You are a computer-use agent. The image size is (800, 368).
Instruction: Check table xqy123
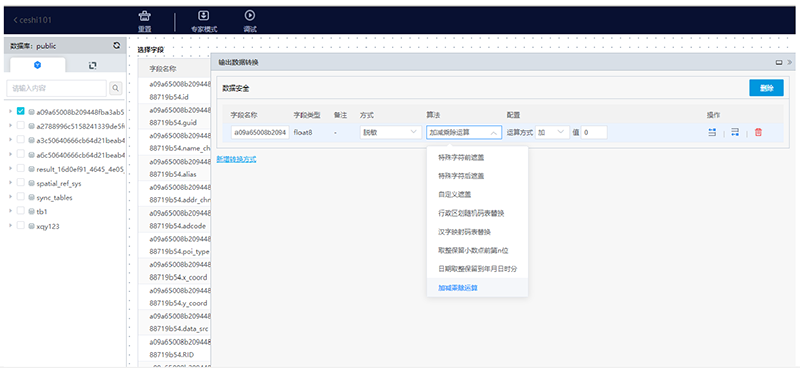pos(21,226)
